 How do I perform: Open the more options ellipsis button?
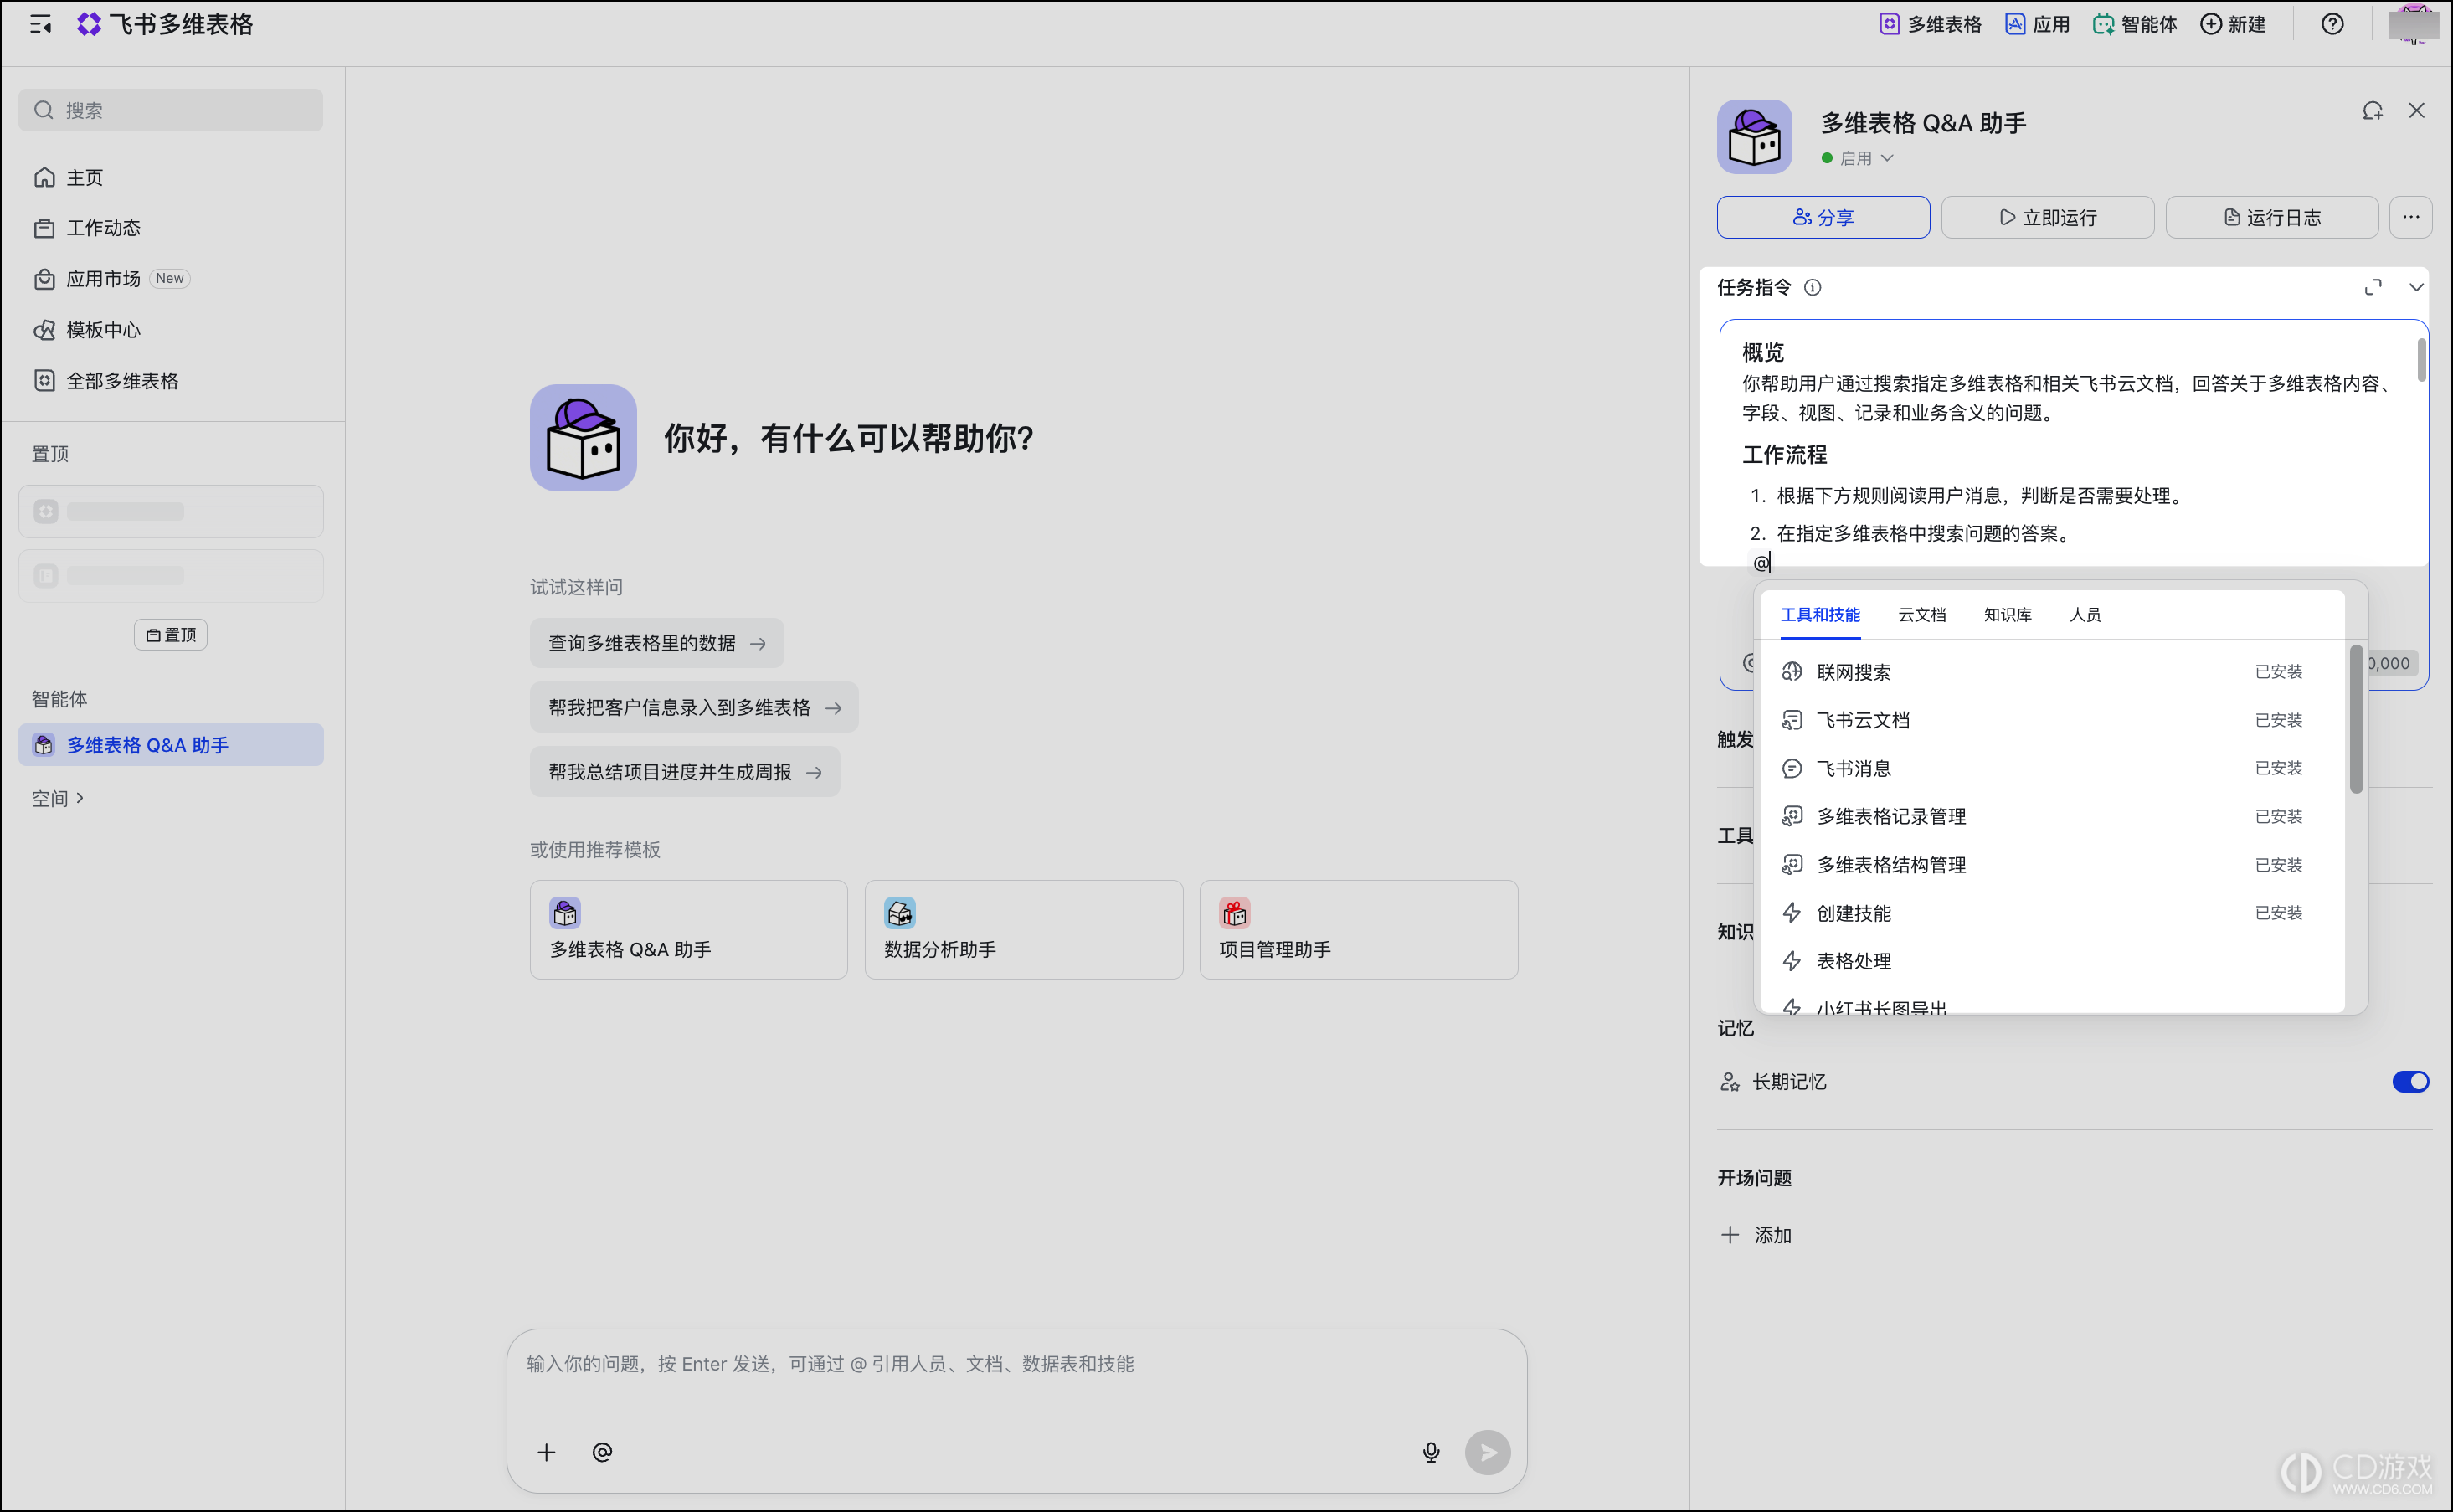point(2411,217)
